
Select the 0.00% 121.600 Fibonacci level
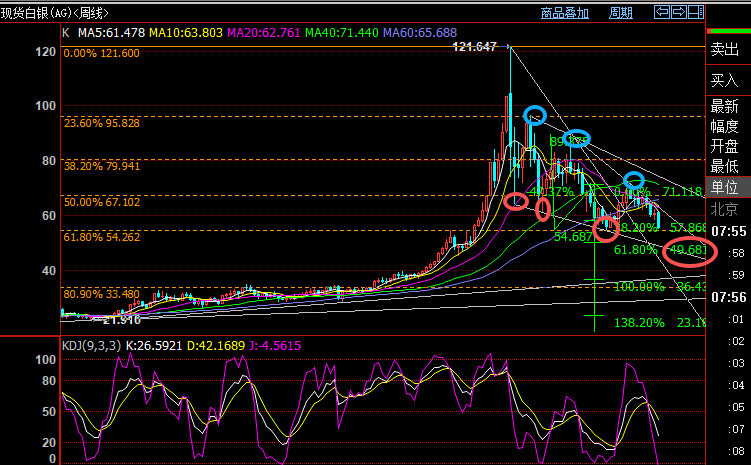pos(102,53)
